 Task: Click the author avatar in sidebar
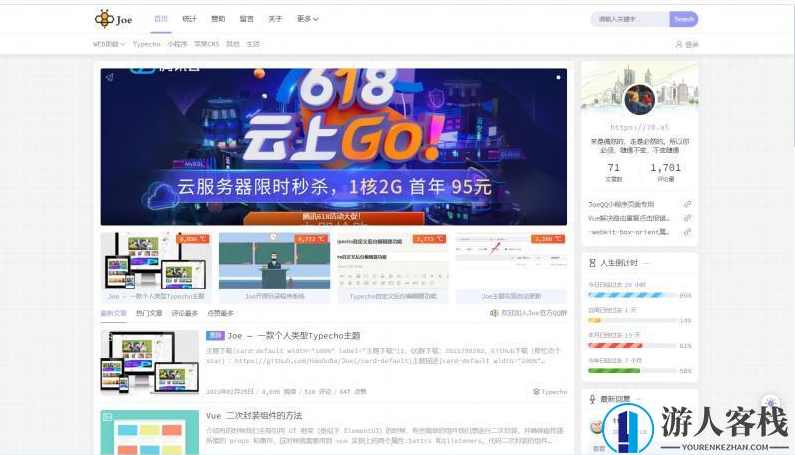pyautogui.click(x=639, y=100)
